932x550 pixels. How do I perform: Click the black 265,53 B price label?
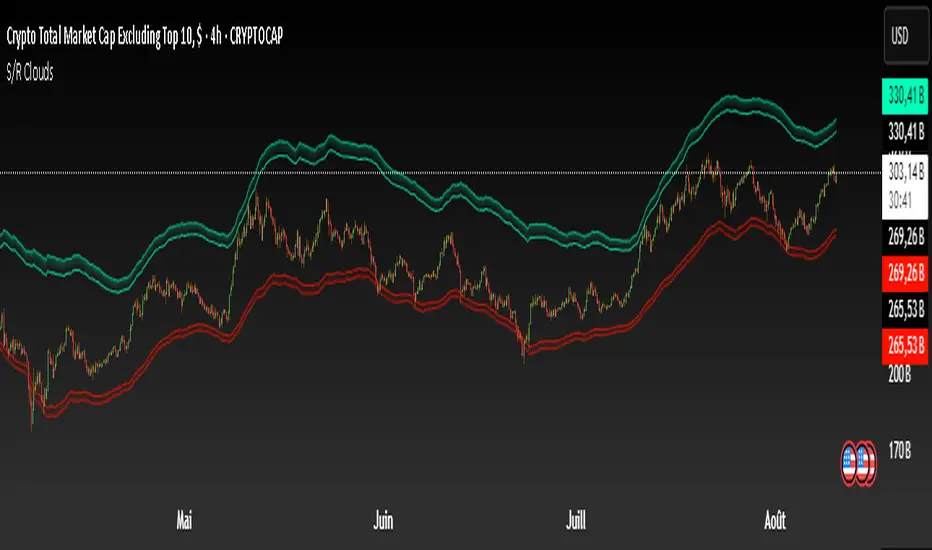point(905,309)
